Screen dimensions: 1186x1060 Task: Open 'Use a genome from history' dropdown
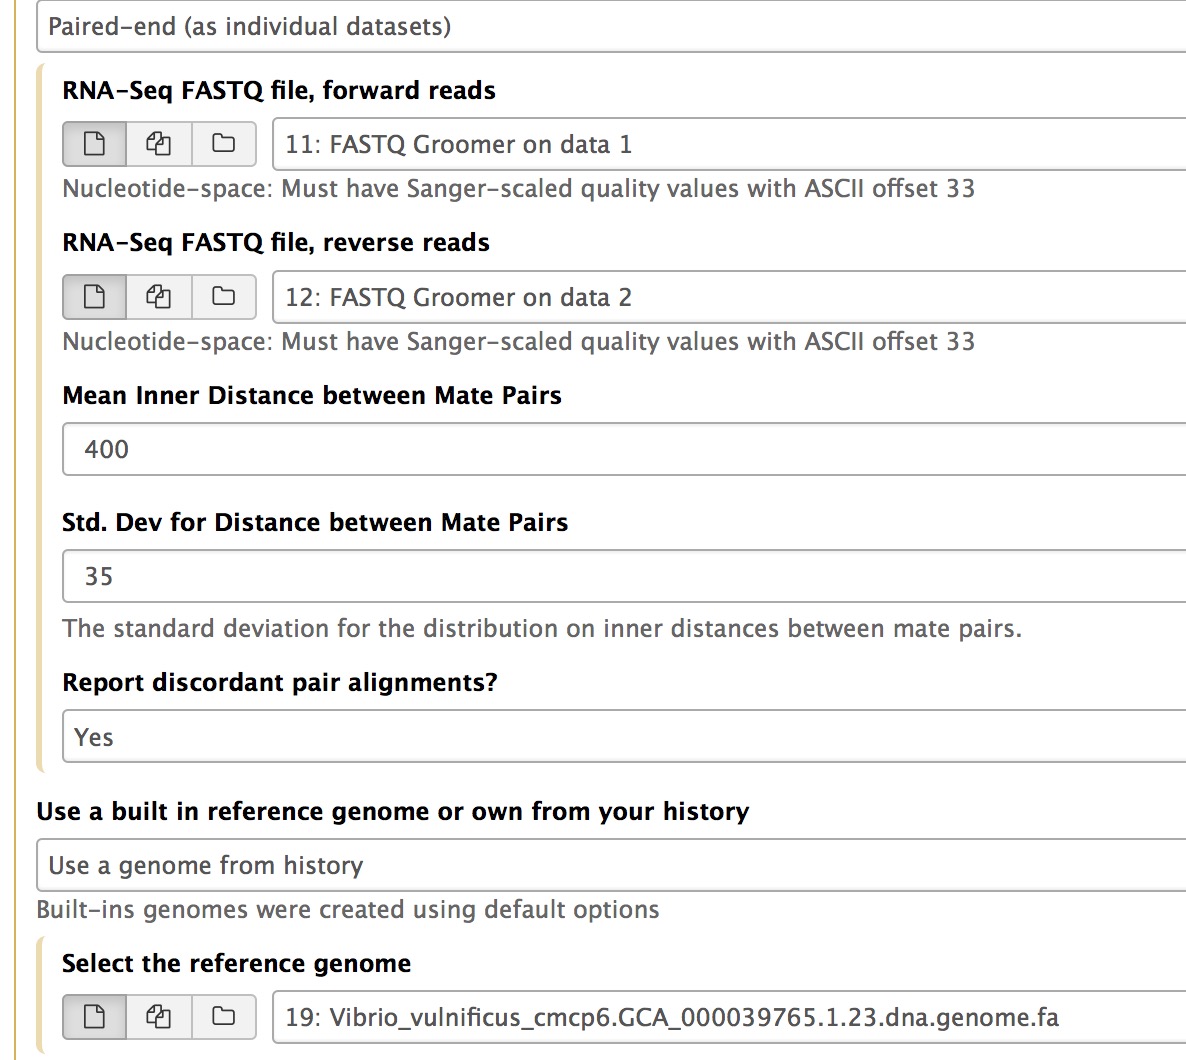[610, 865]
